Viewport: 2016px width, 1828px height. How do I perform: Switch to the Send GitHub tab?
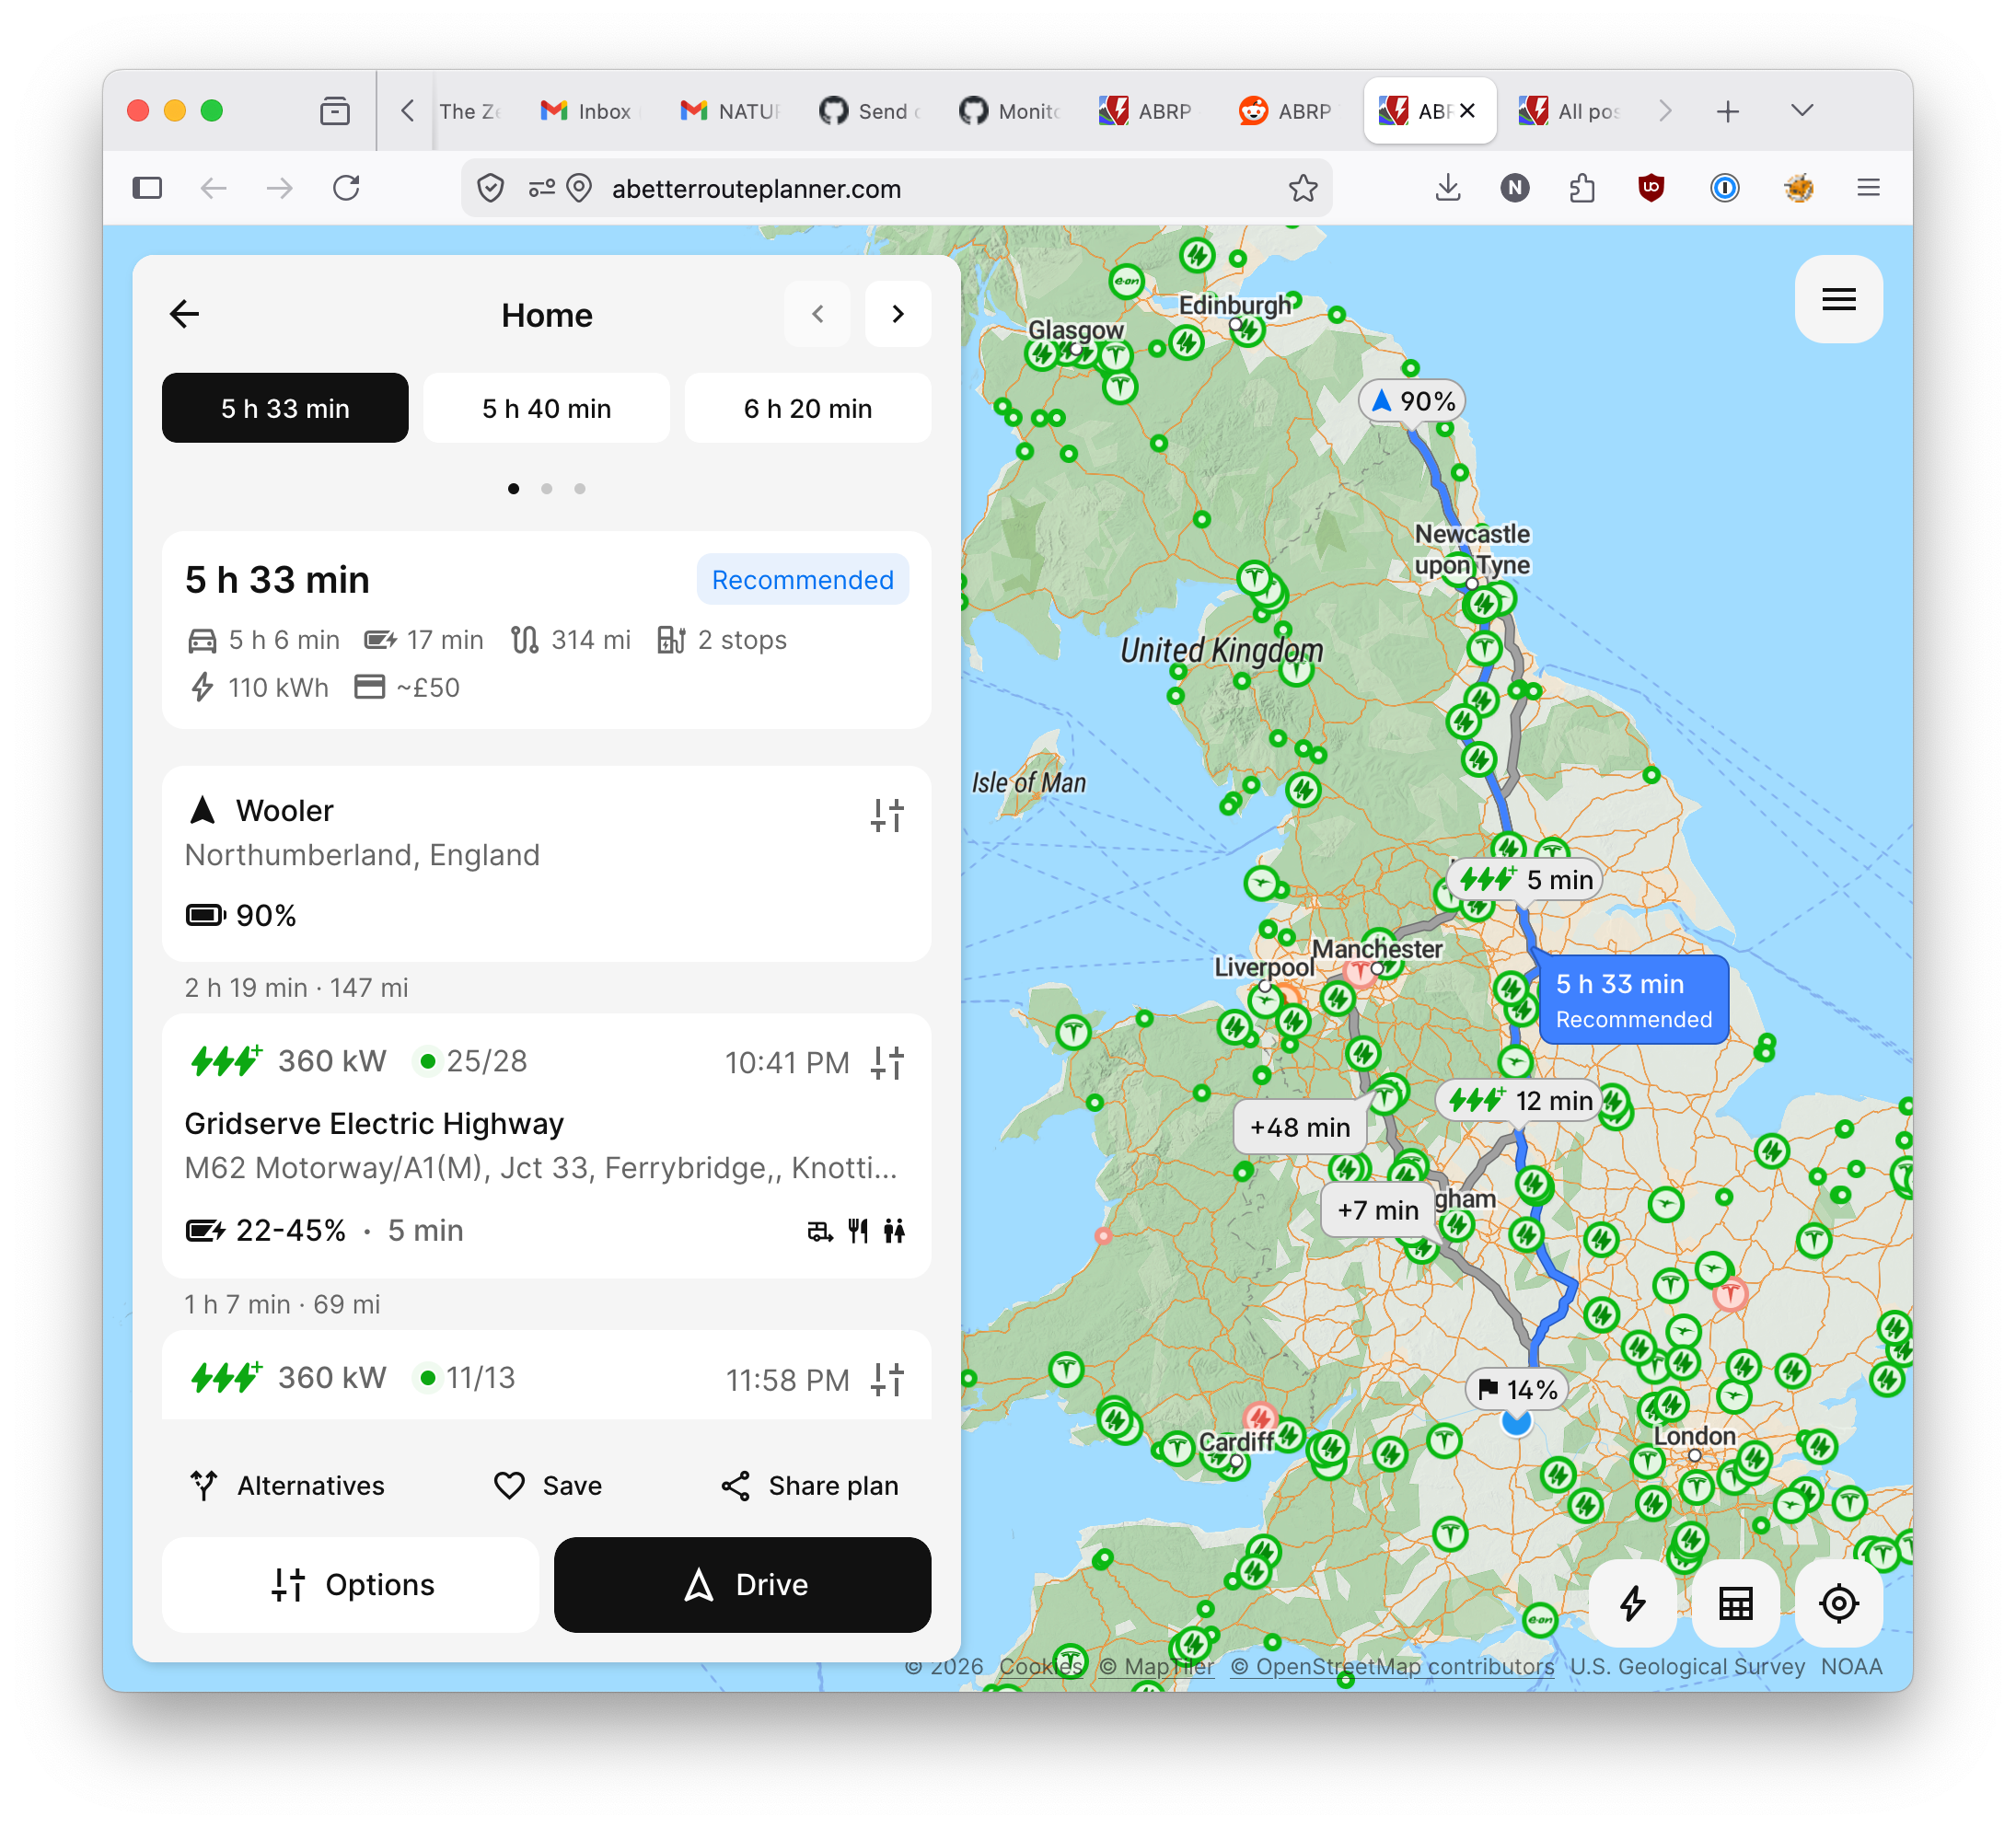(x=870, y=111)
